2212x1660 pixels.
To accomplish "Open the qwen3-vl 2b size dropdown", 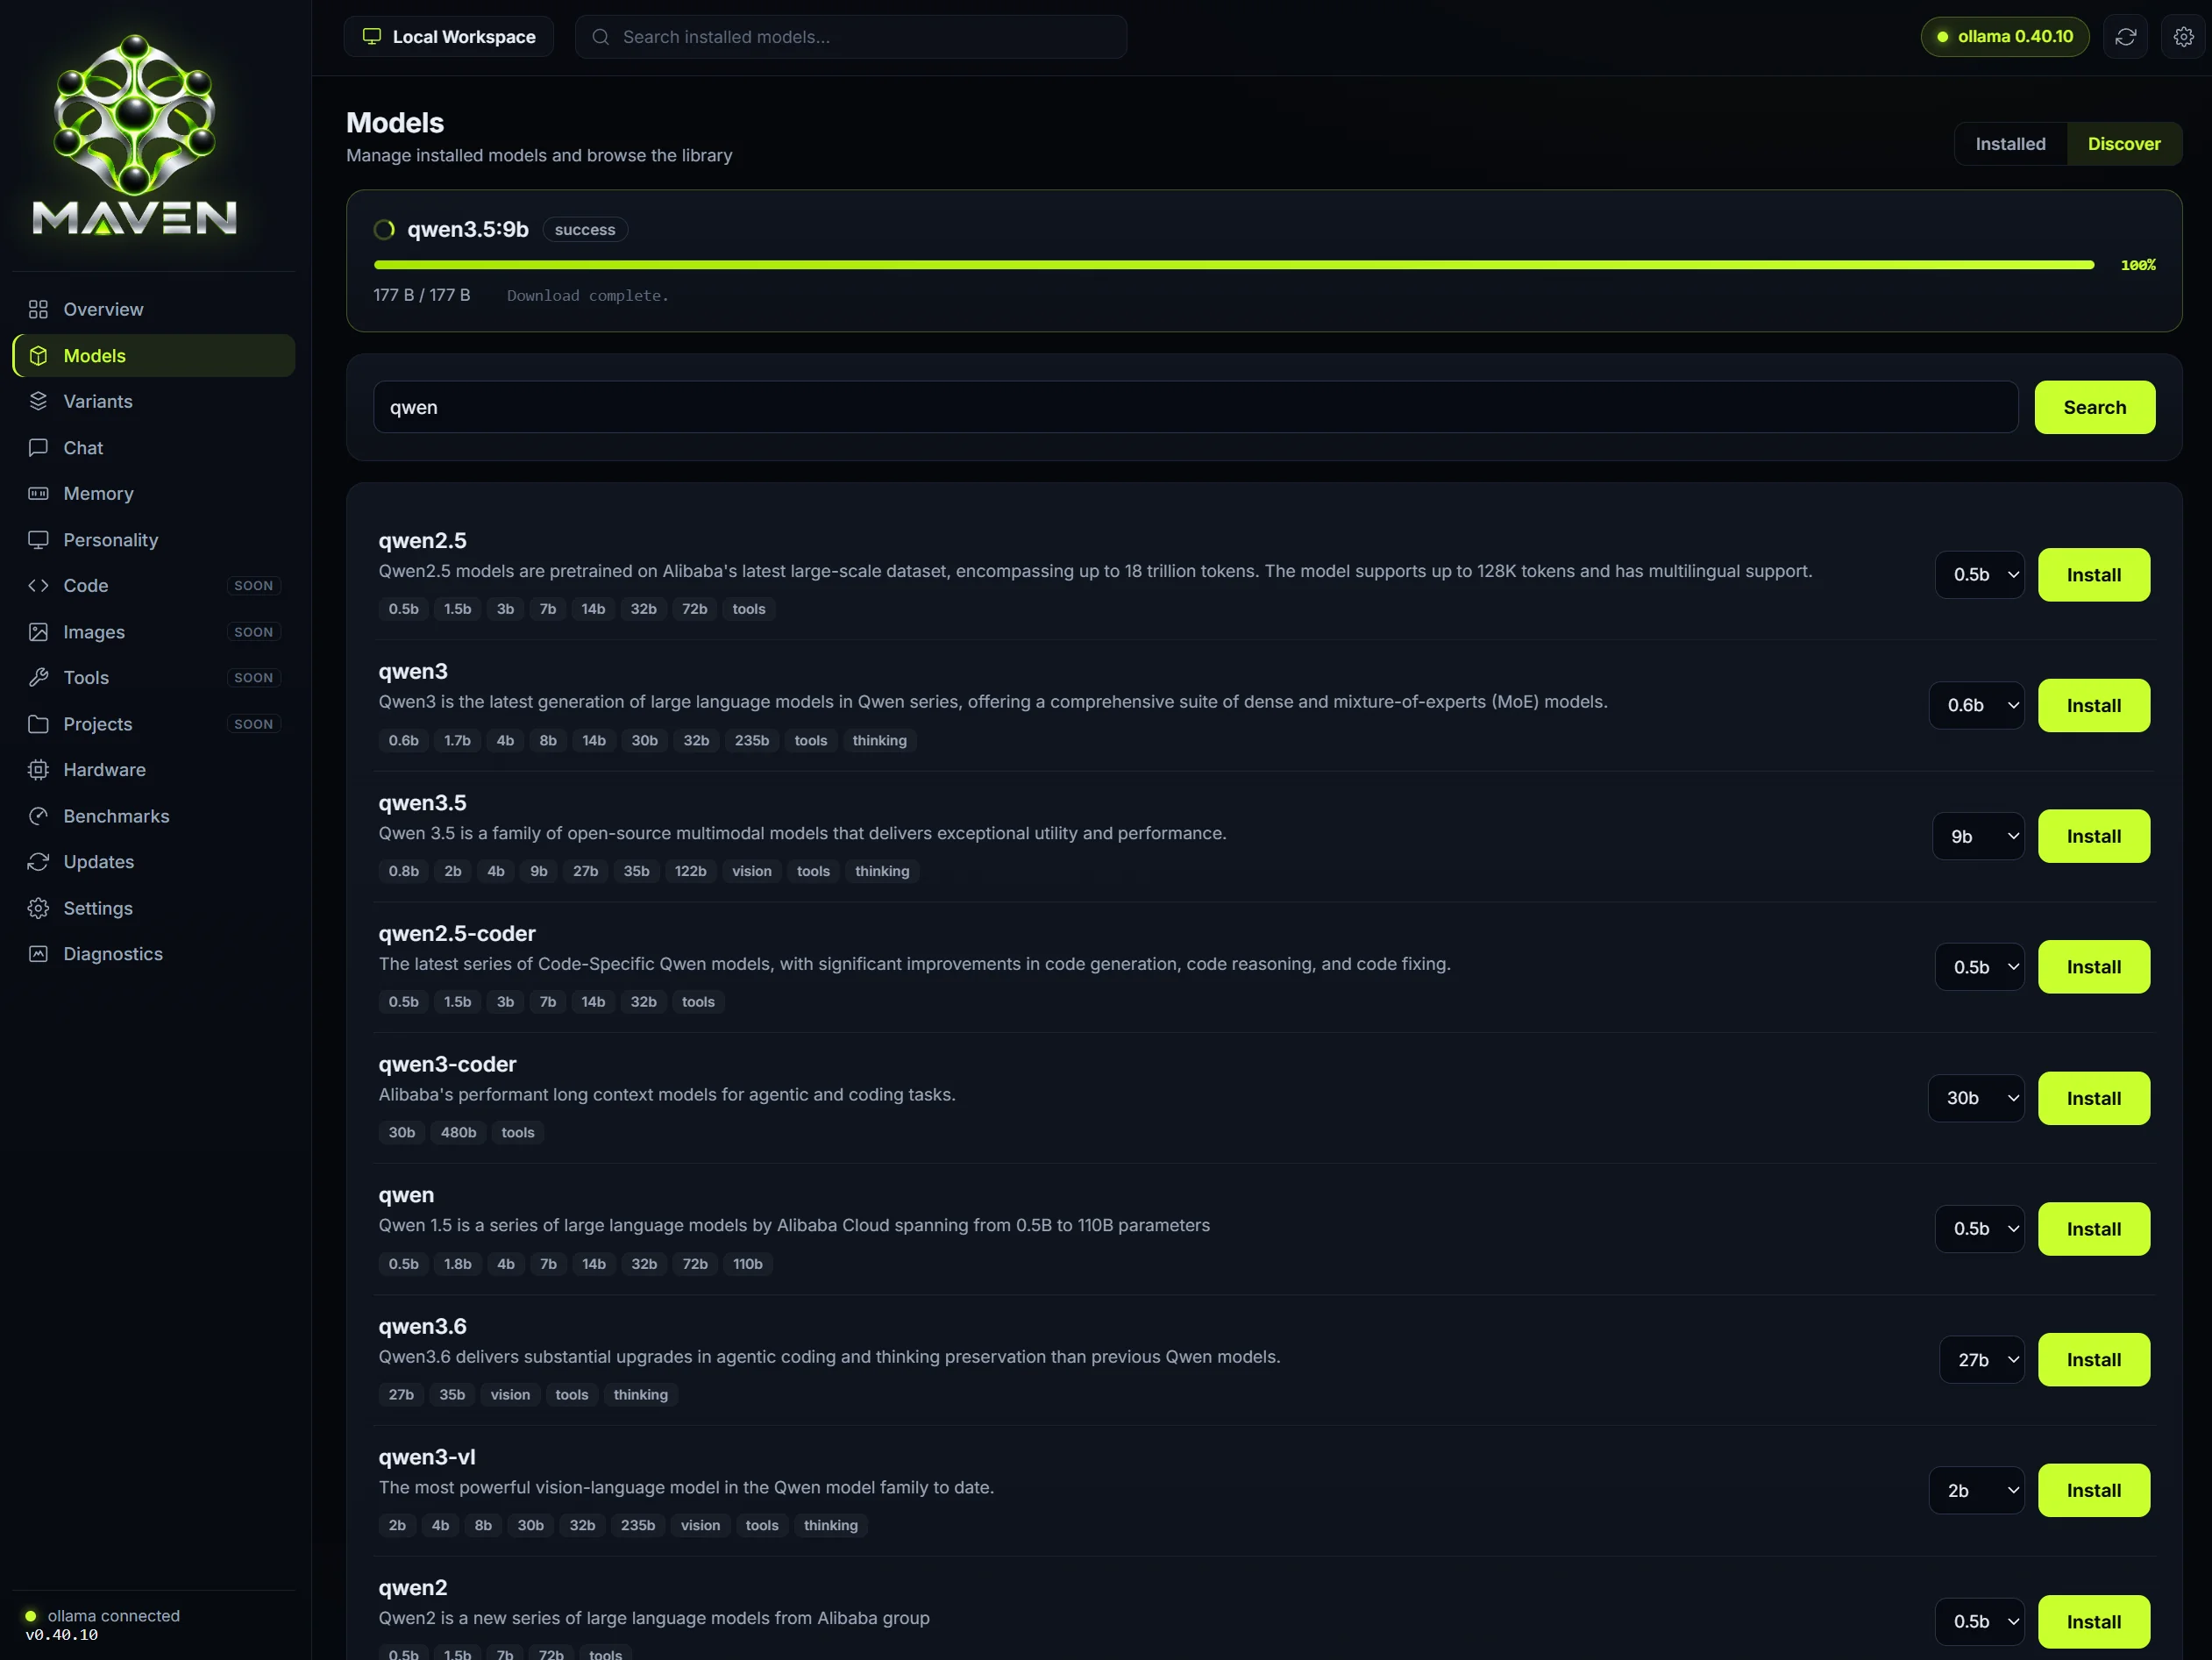I will [1976, 1491].
